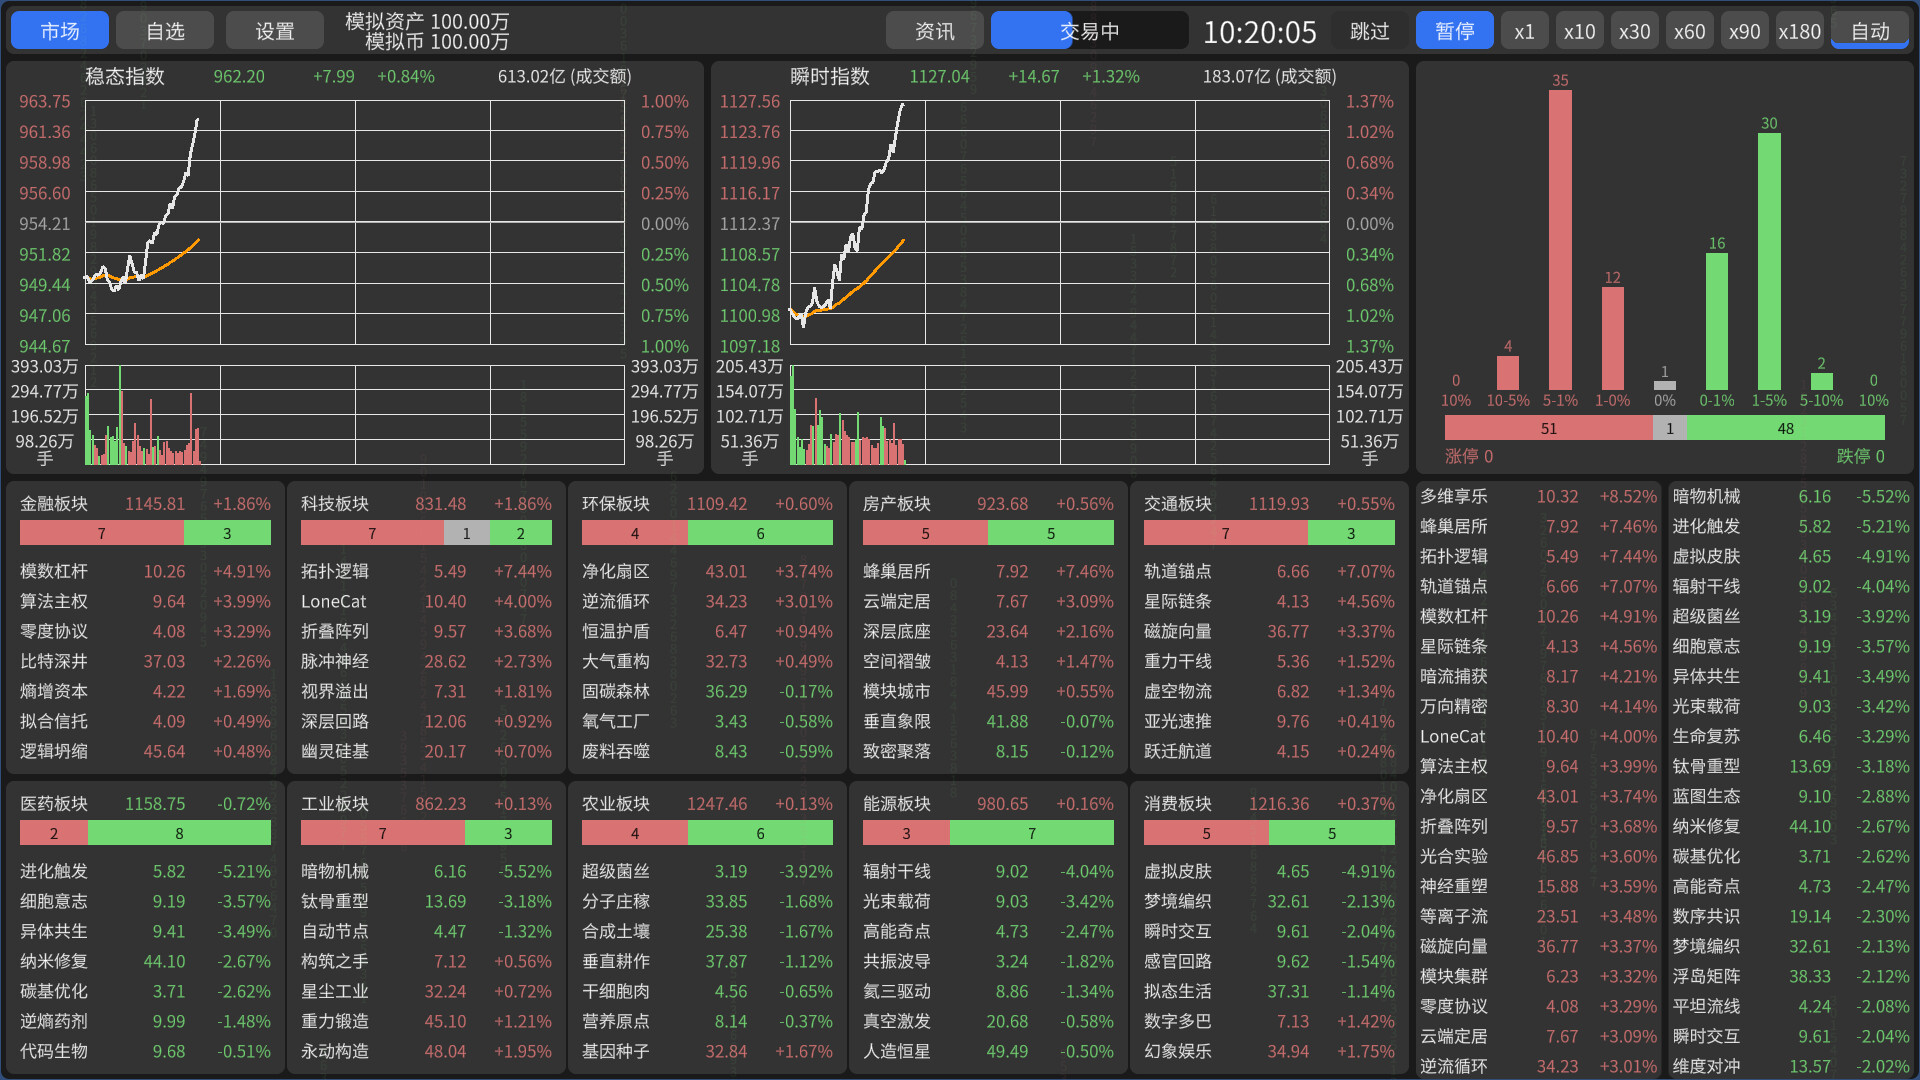This screenshot has width=1920, height=1080.
Task: Open the 能源板块 sector header
Action: (x=988, y=804)
